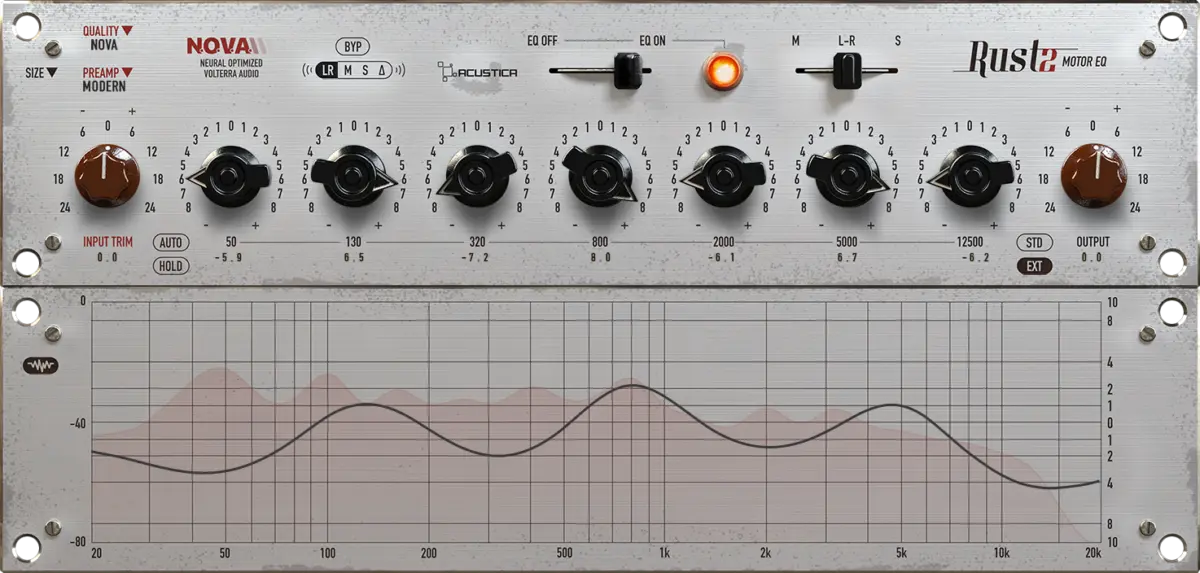This screenshot has width=1200, height=573.
Task: Click the 130 Hz band gain knob
Action: click(x=352, y=177)
